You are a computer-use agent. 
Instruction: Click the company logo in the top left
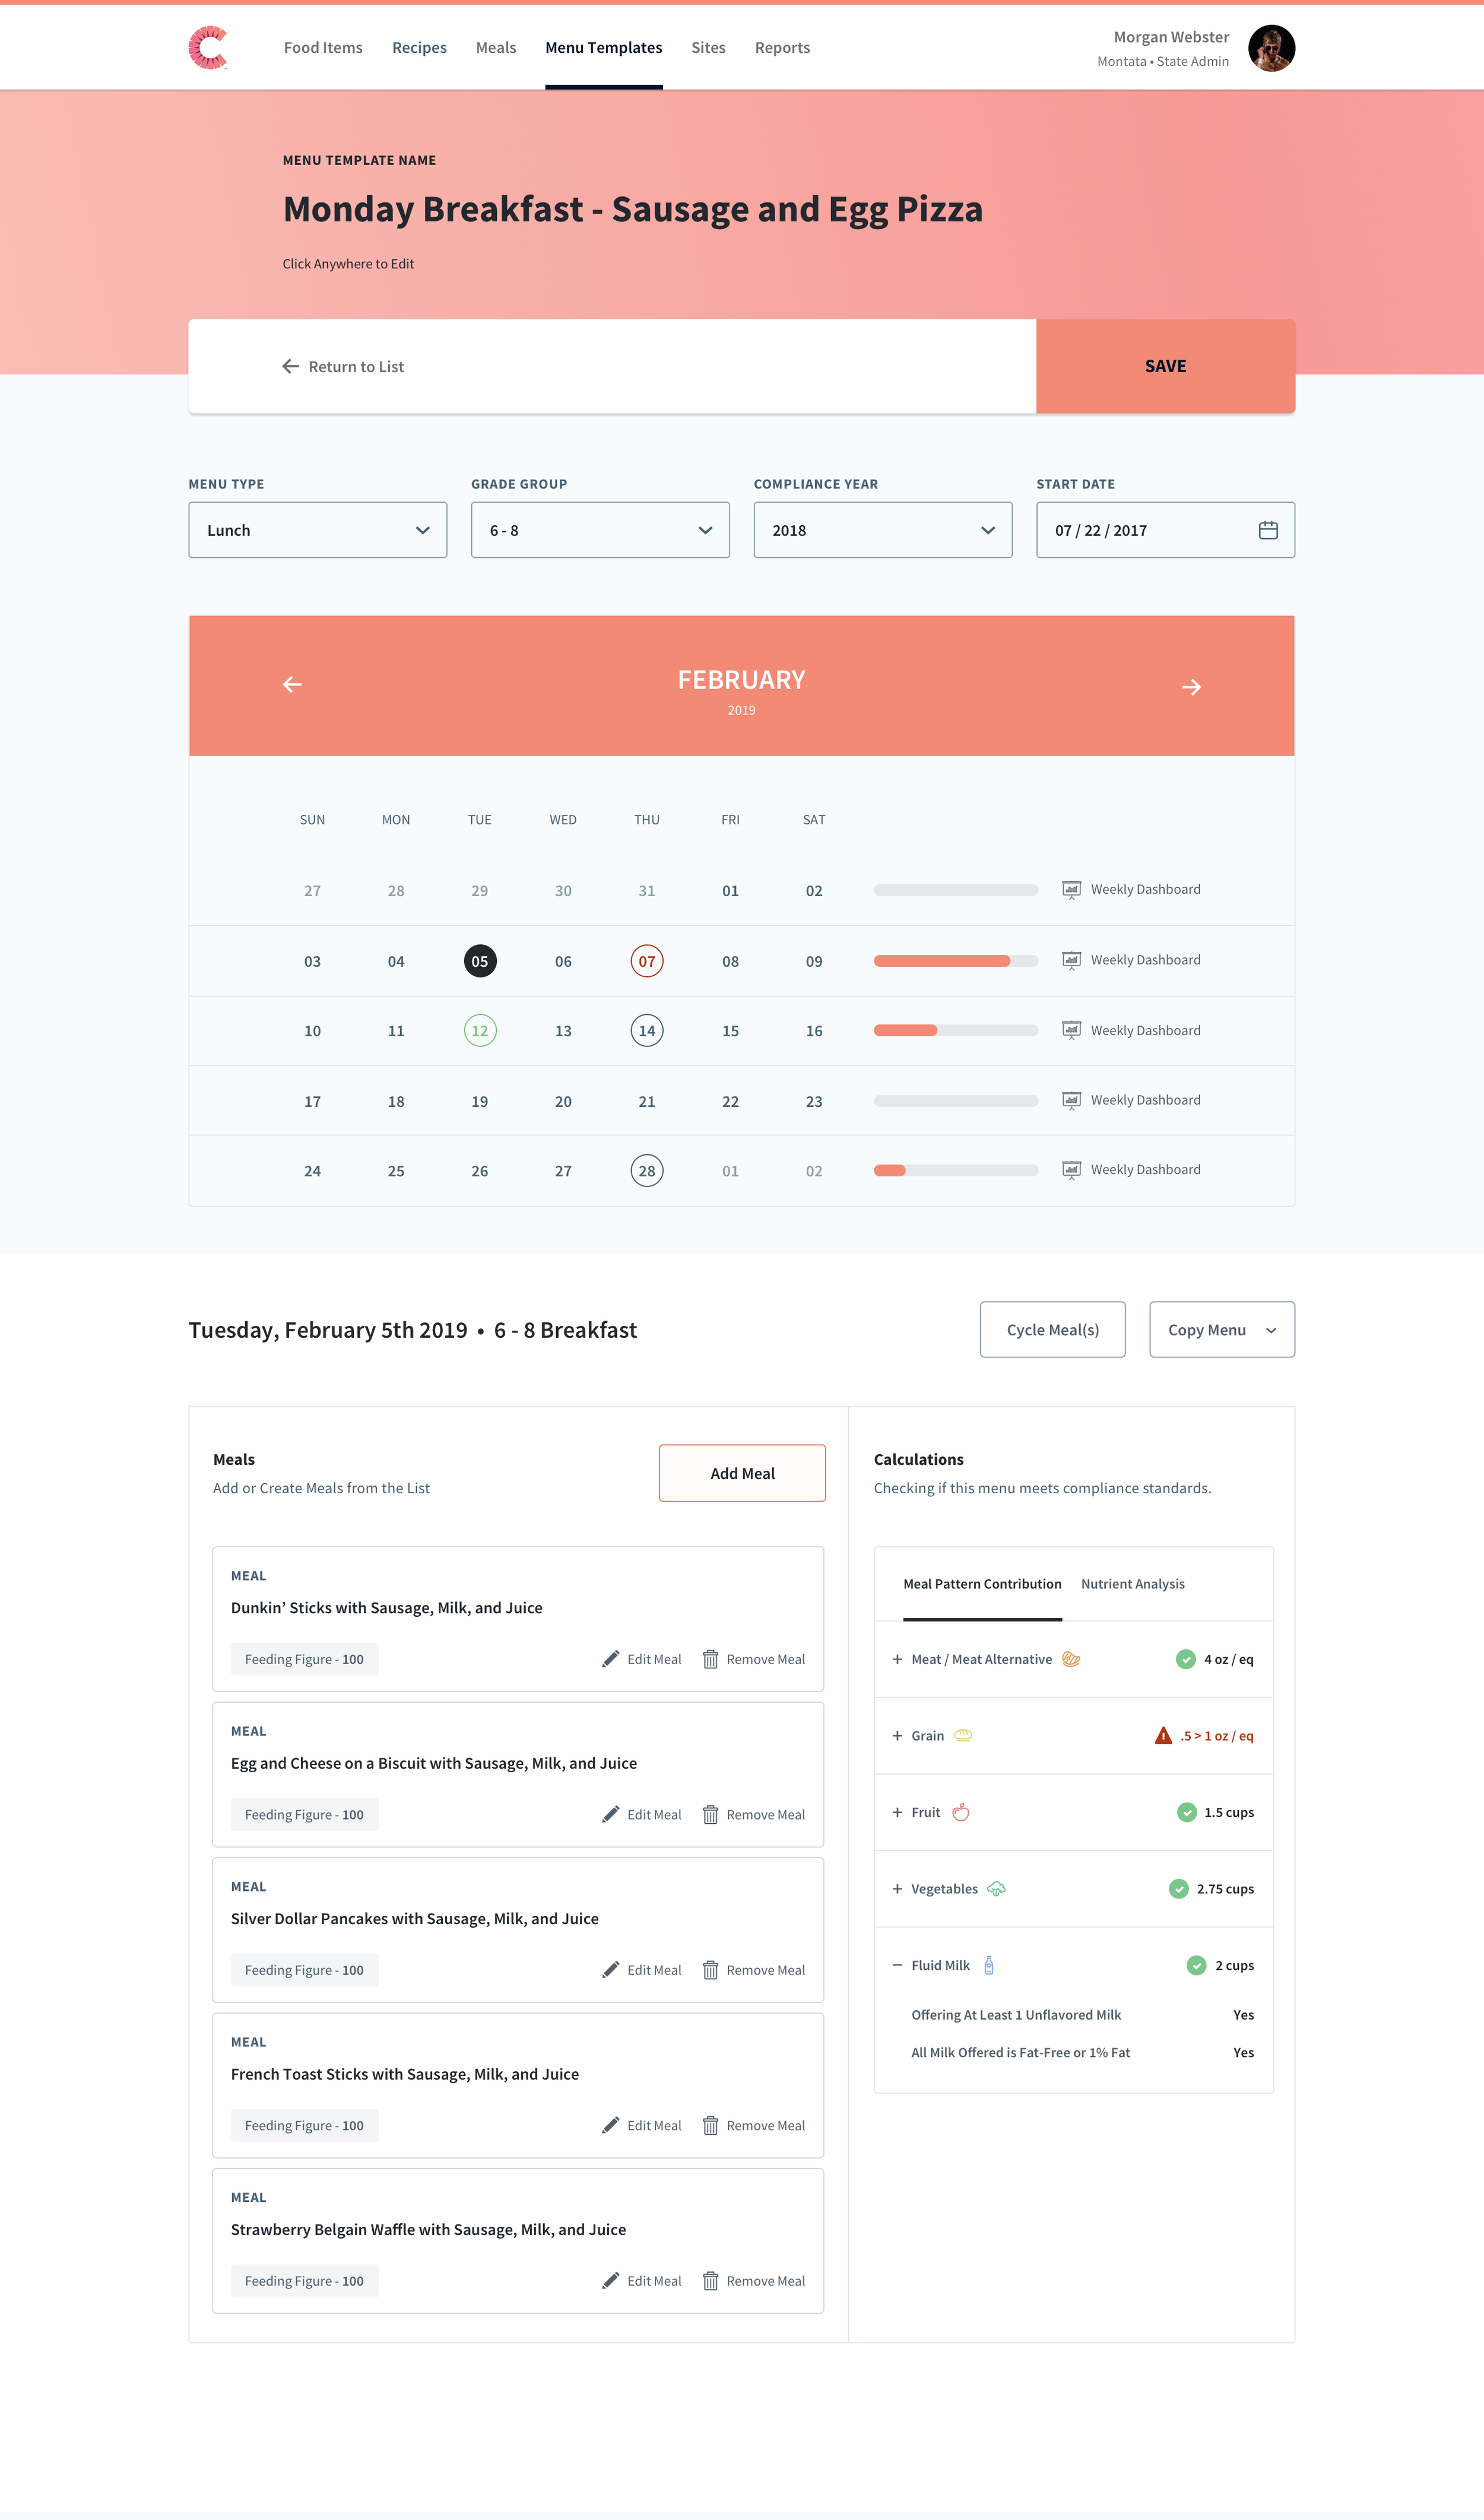[207, 47]
